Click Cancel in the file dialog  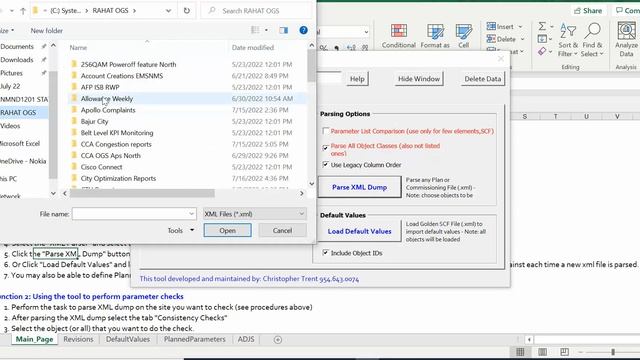[x=282, y=231]
